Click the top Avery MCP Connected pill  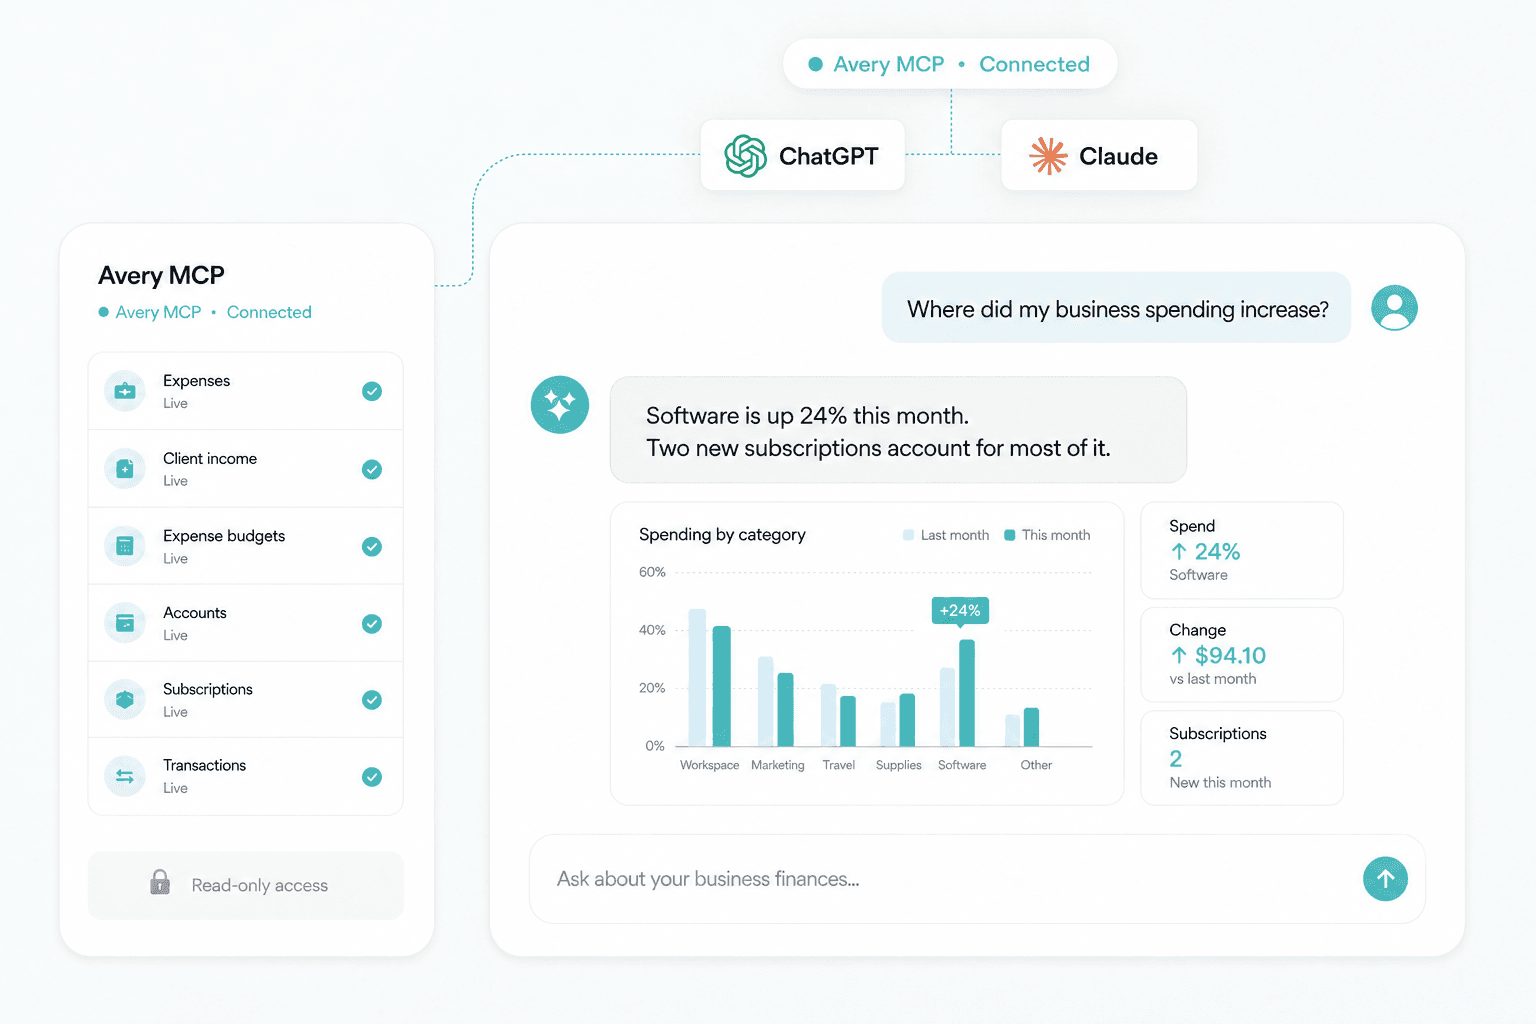pos(950,64)
